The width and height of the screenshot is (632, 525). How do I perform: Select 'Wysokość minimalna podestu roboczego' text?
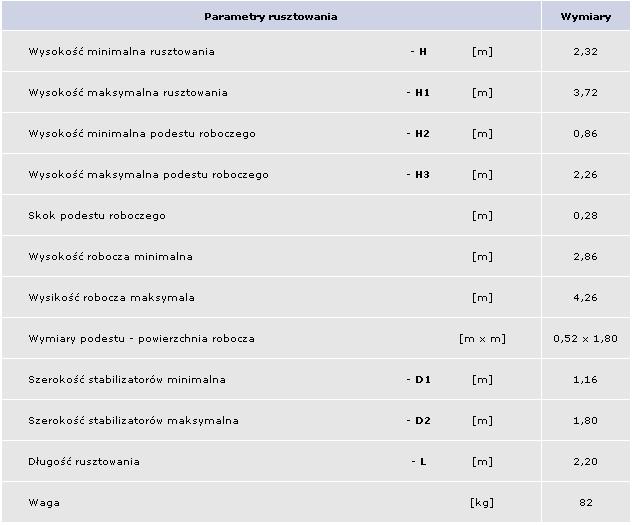(142, 134)
